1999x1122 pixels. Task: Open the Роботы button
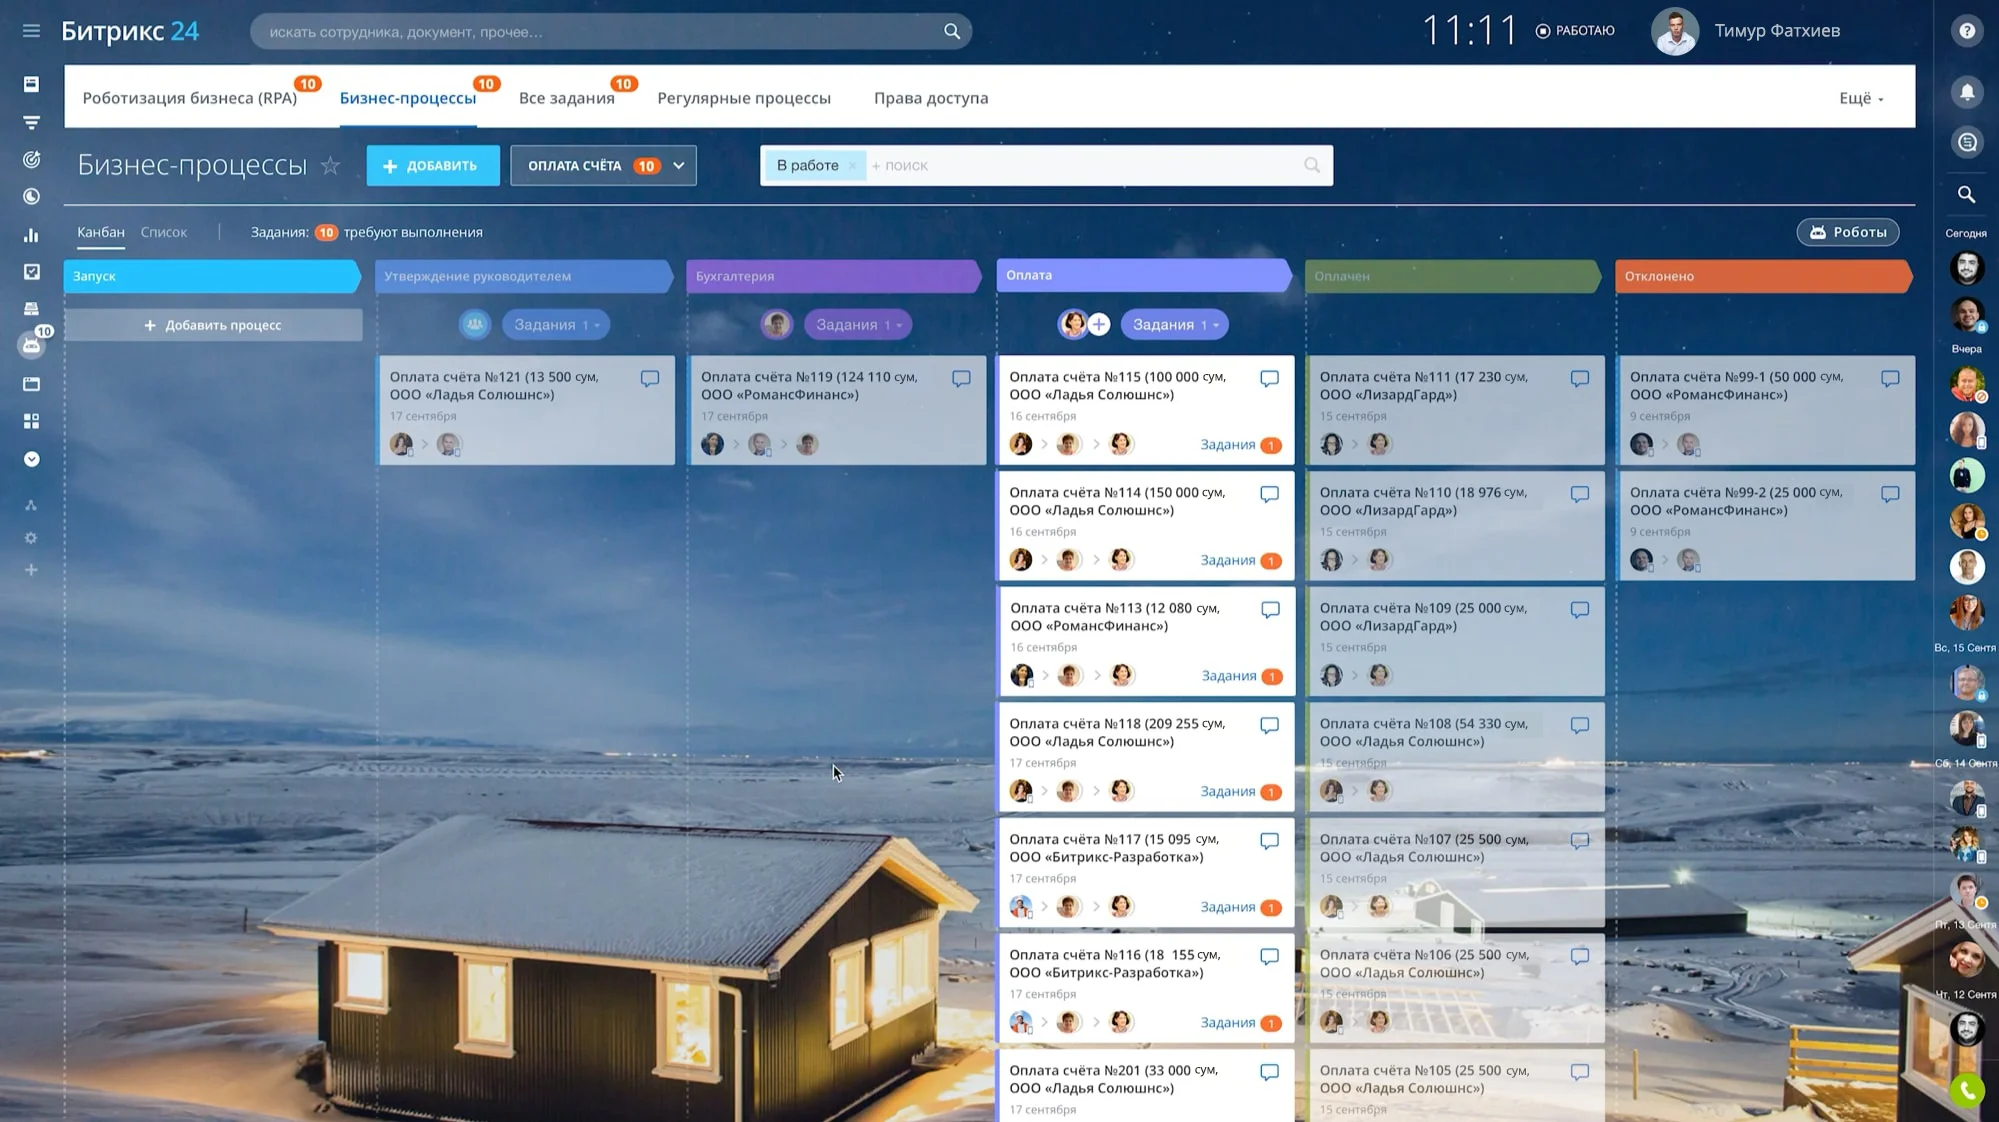click(1847, 232)
